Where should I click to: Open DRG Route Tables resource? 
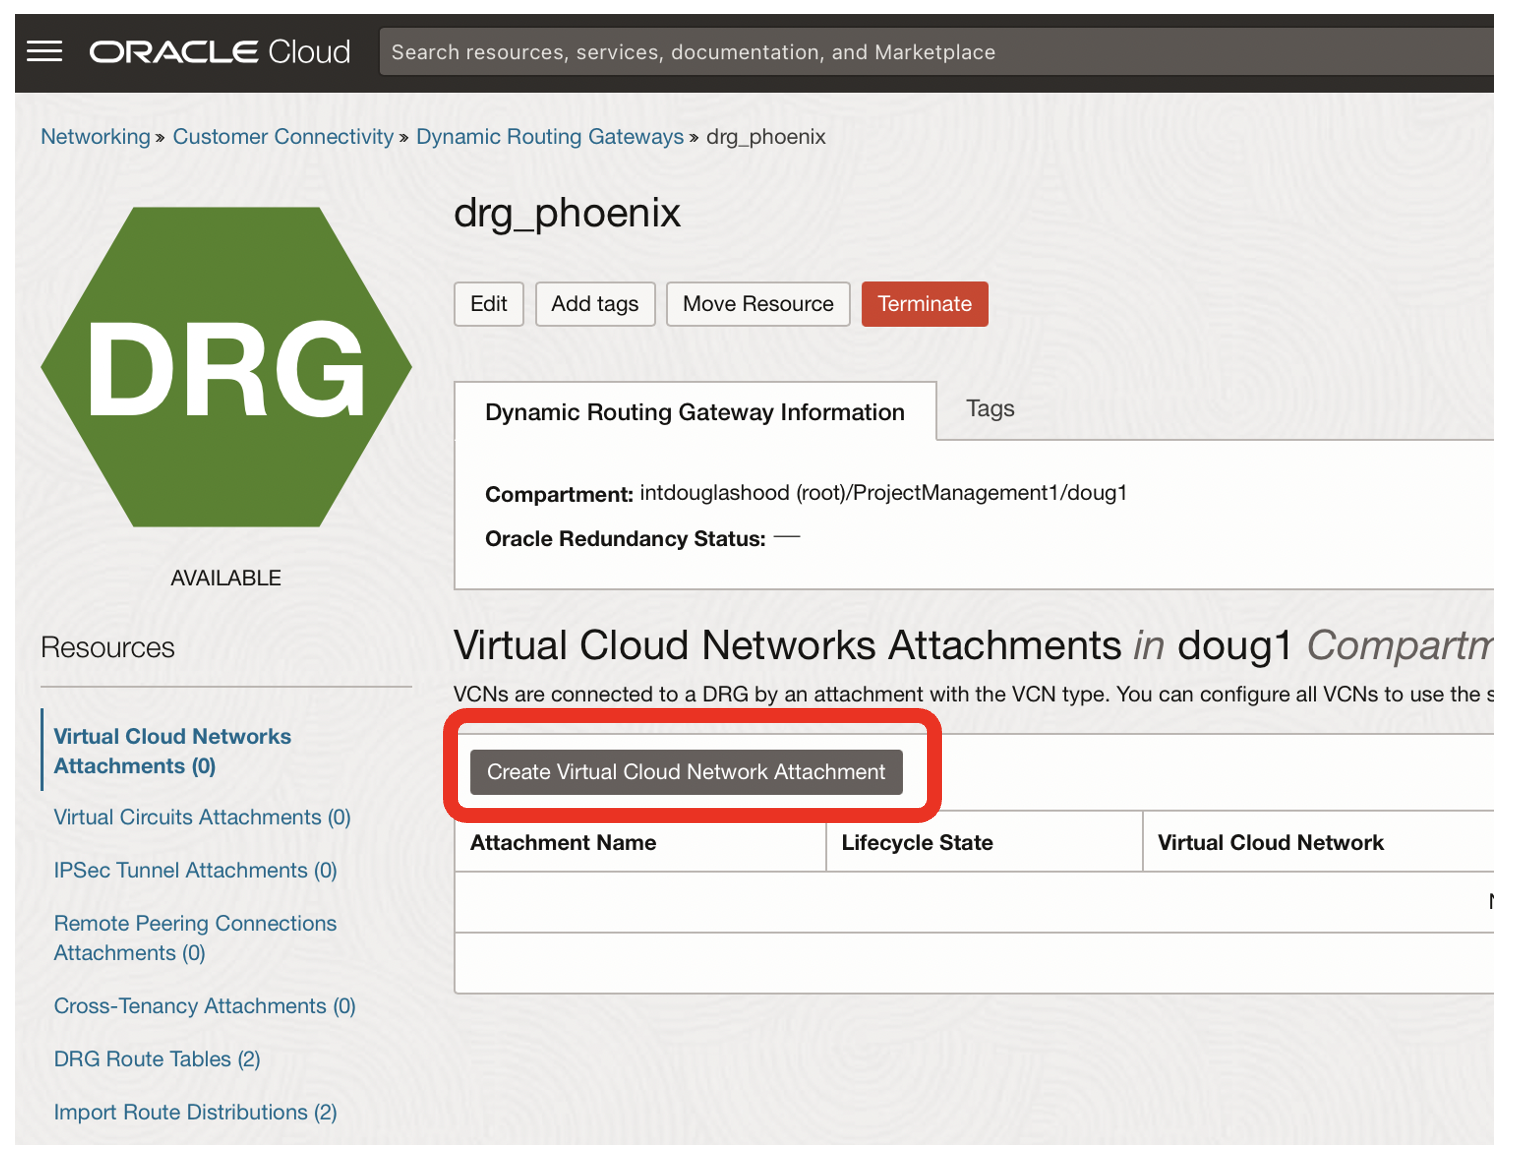pos(157,1059)
